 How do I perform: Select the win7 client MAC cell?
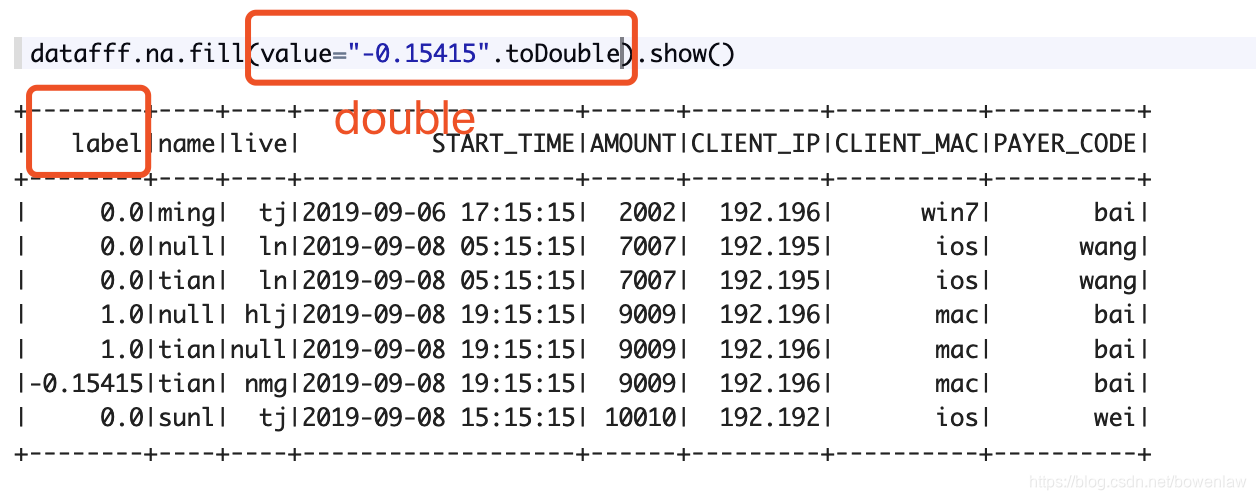click(950, 212)
